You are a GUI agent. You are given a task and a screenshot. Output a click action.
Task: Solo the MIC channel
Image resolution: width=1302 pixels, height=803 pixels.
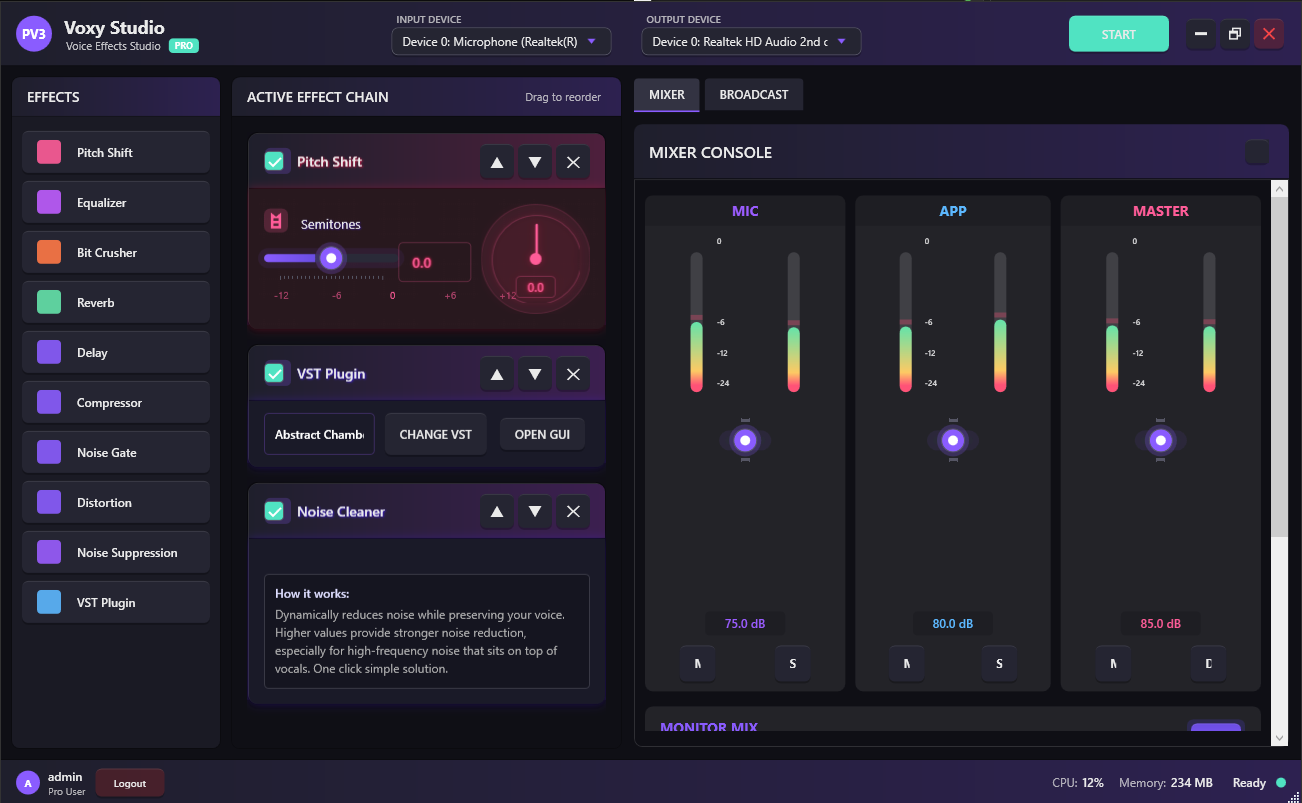pos(793,664)
